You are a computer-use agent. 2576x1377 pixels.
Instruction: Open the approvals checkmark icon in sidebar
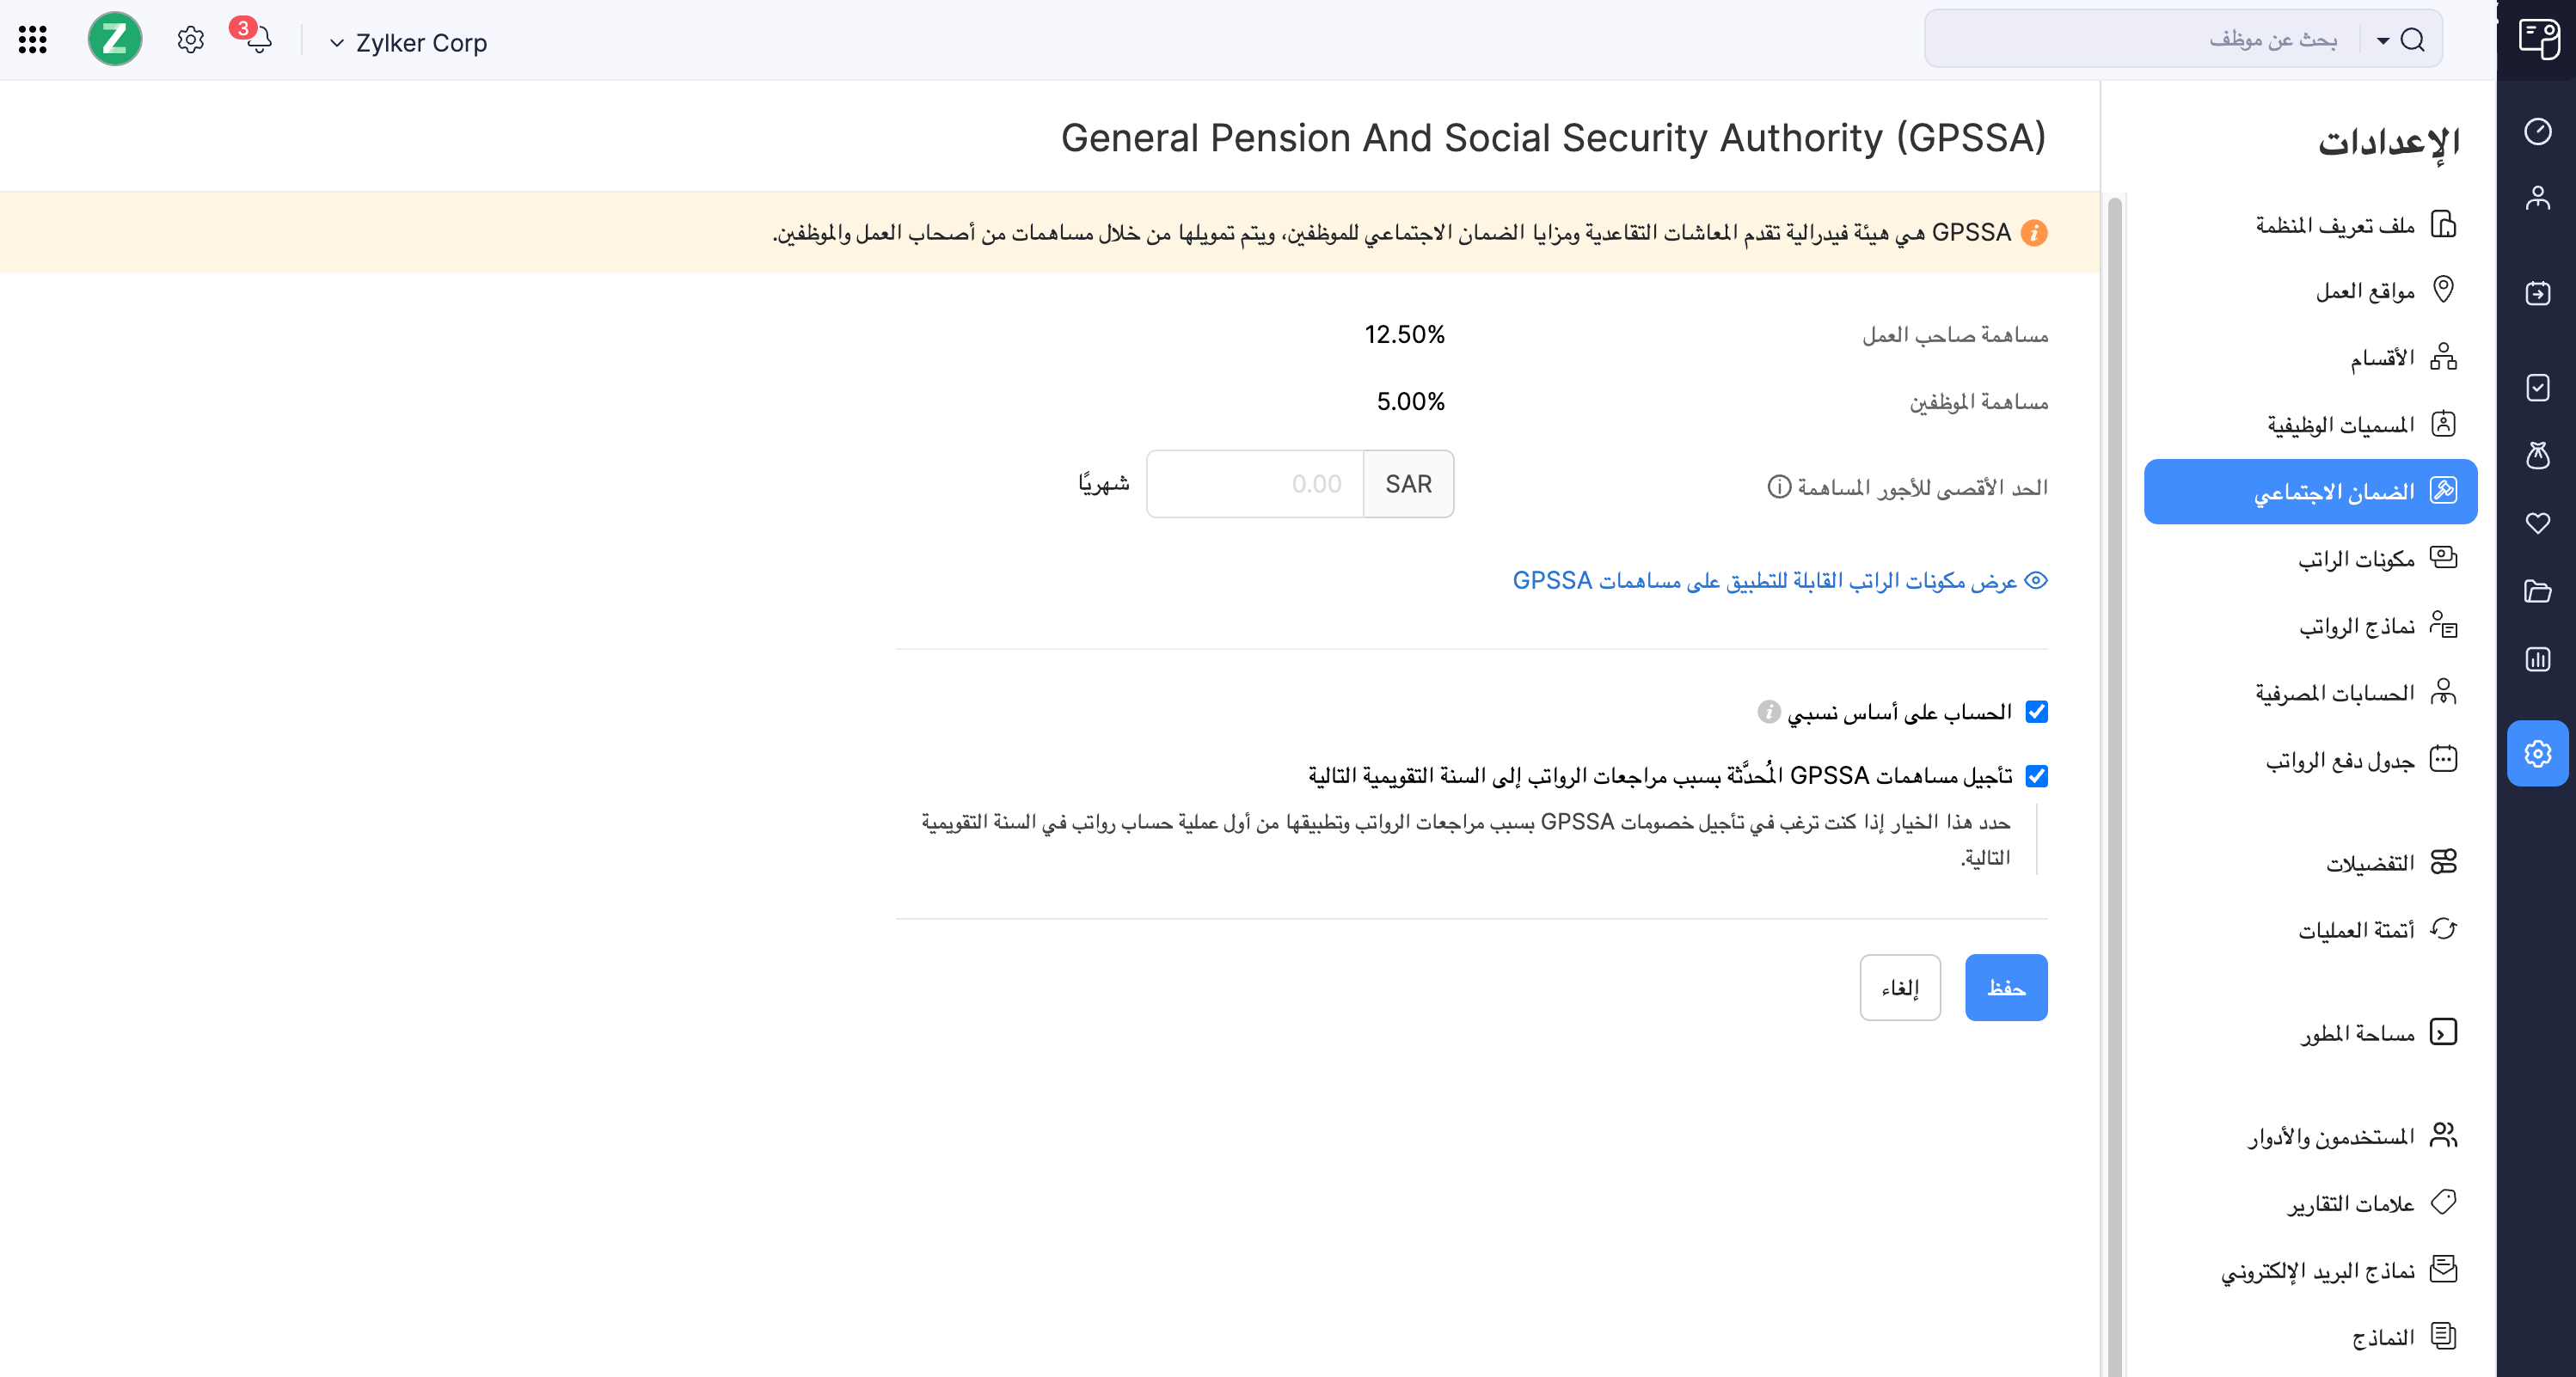pyautogui.click(x=2537, y=388)
